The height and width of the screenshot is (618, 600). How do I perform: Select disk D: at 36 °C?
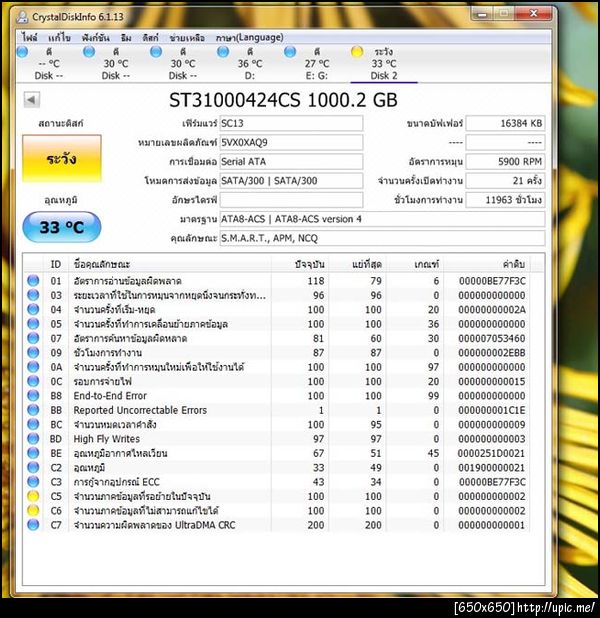[x=250, y=63]
